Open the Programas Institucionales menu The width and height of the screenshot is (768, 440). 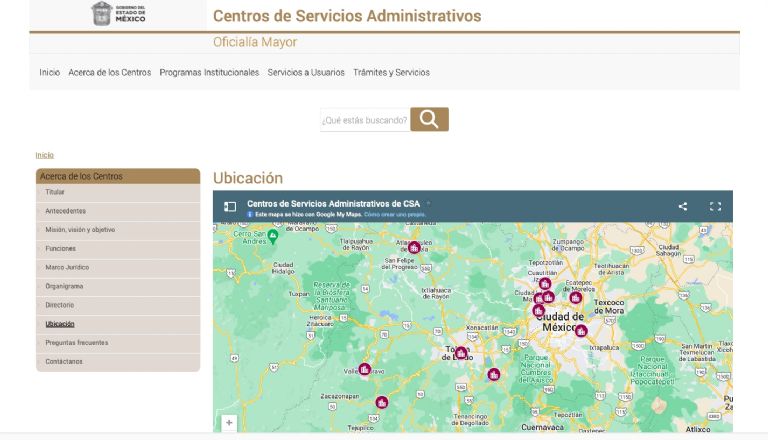[209, 73]
